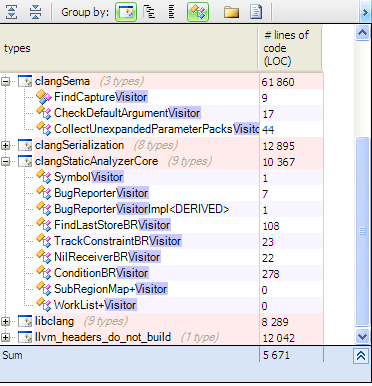Expand the llvm_headers_do_not_build node
The height and width of the screenshot is (386, 372).
[5, 337]
